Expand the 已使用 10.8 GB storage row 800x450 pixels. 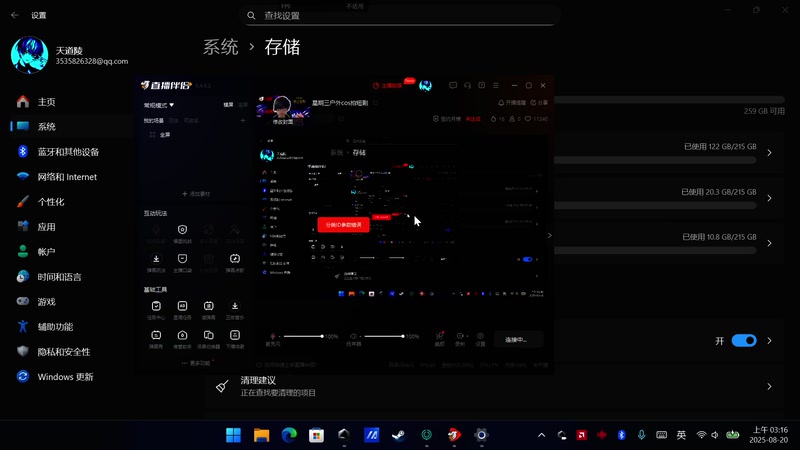tap(769, 243)
